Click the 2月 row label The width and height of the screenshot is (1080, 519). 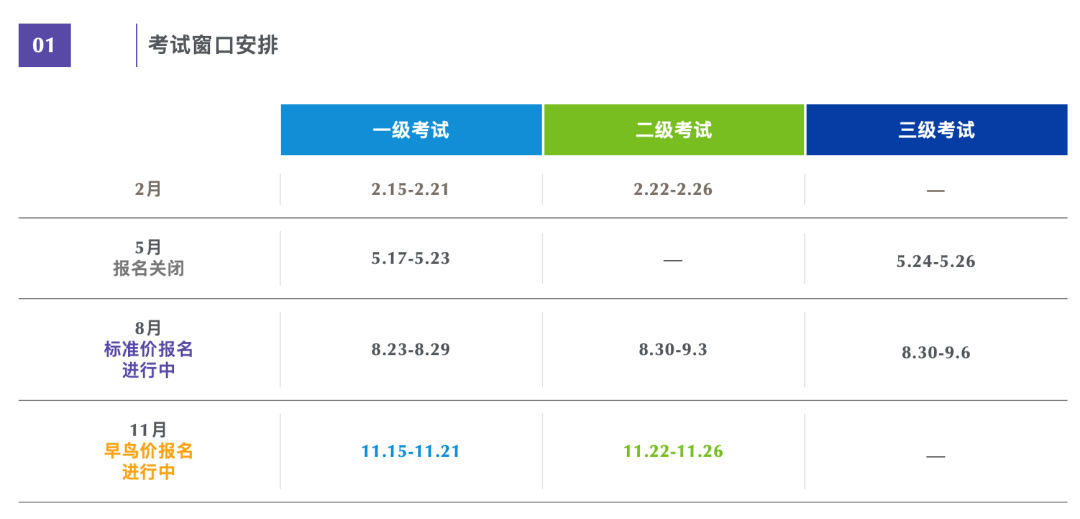pos(148,189)
